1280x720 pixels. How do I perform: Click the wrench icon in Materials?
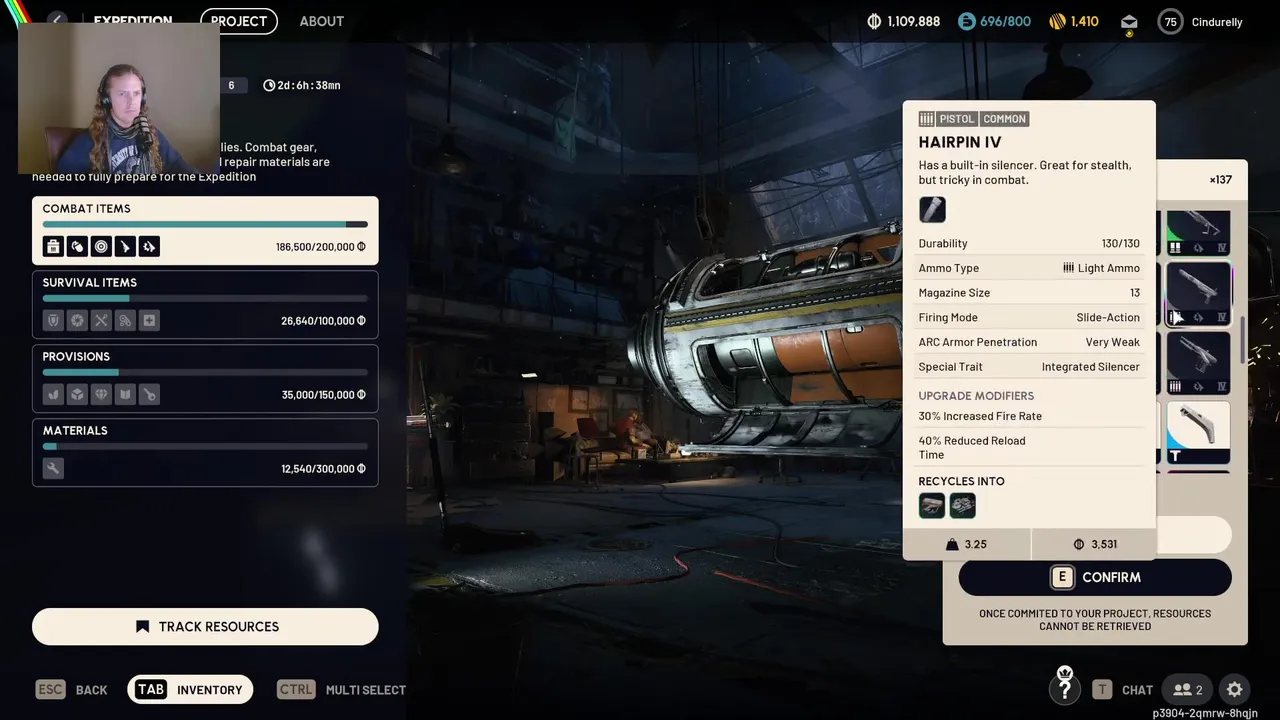click(53, 469)
